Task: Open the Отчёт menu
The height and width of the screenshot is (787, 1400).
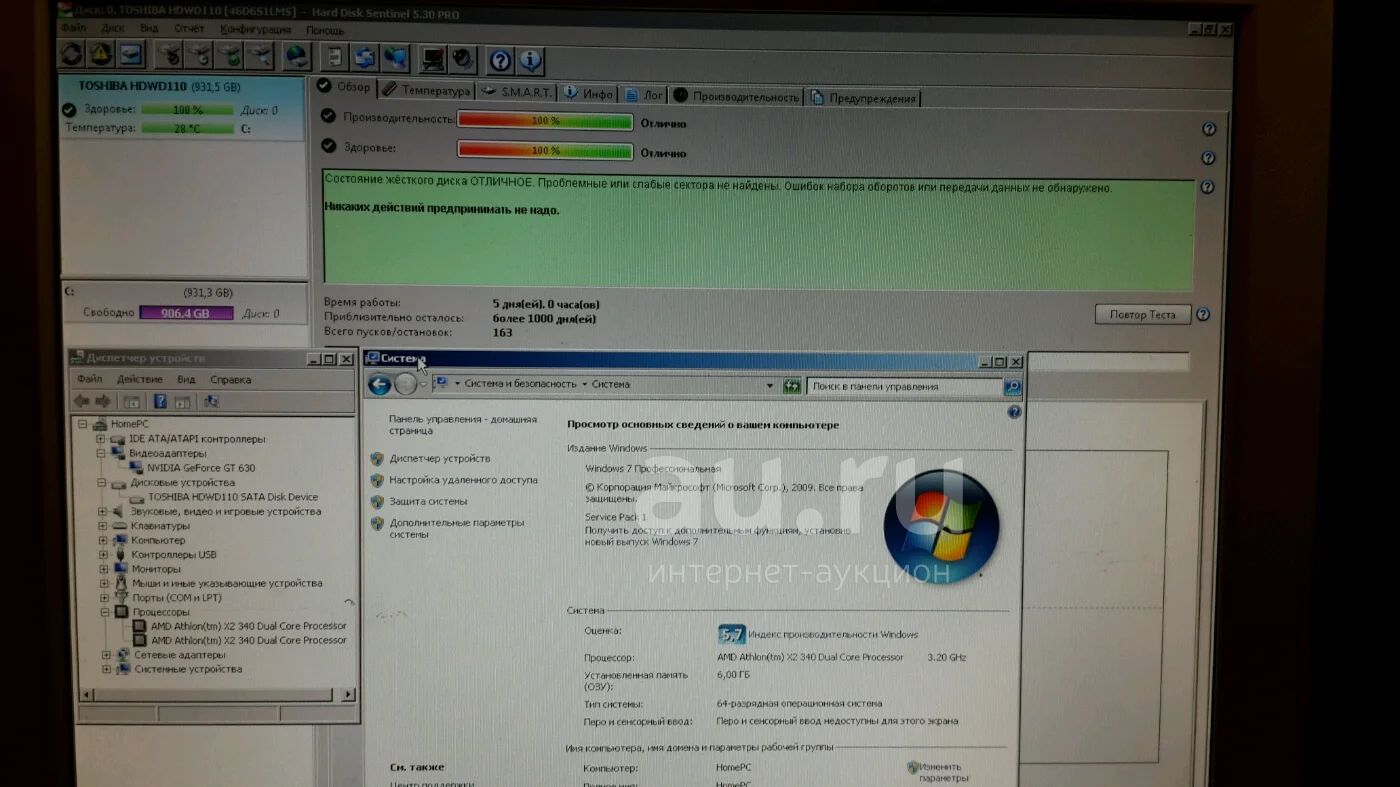Action: [188, 29]
